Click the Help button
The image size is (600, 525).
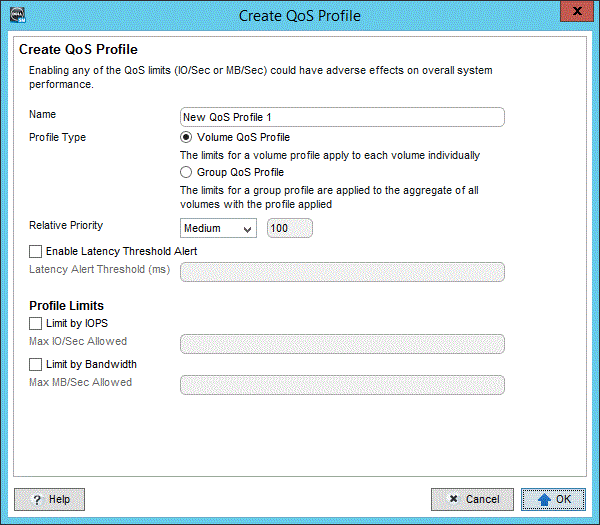pyautogui.click(x=49, y=499)
